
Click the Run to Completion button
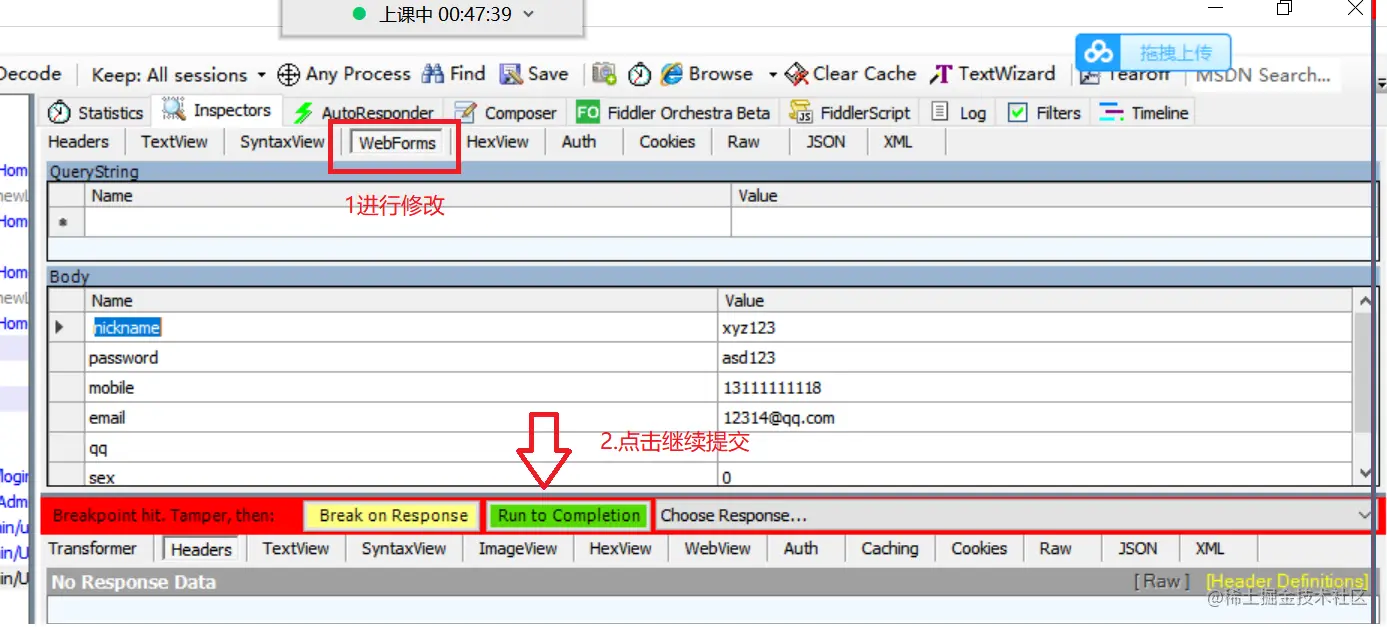pos(569,515)
